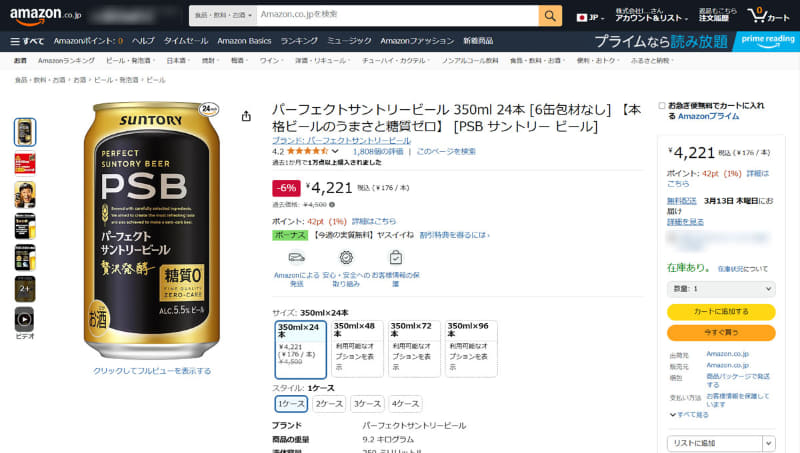Select the first product thumbnail image
Screen dimensions: 800x453
coord(25,131)
